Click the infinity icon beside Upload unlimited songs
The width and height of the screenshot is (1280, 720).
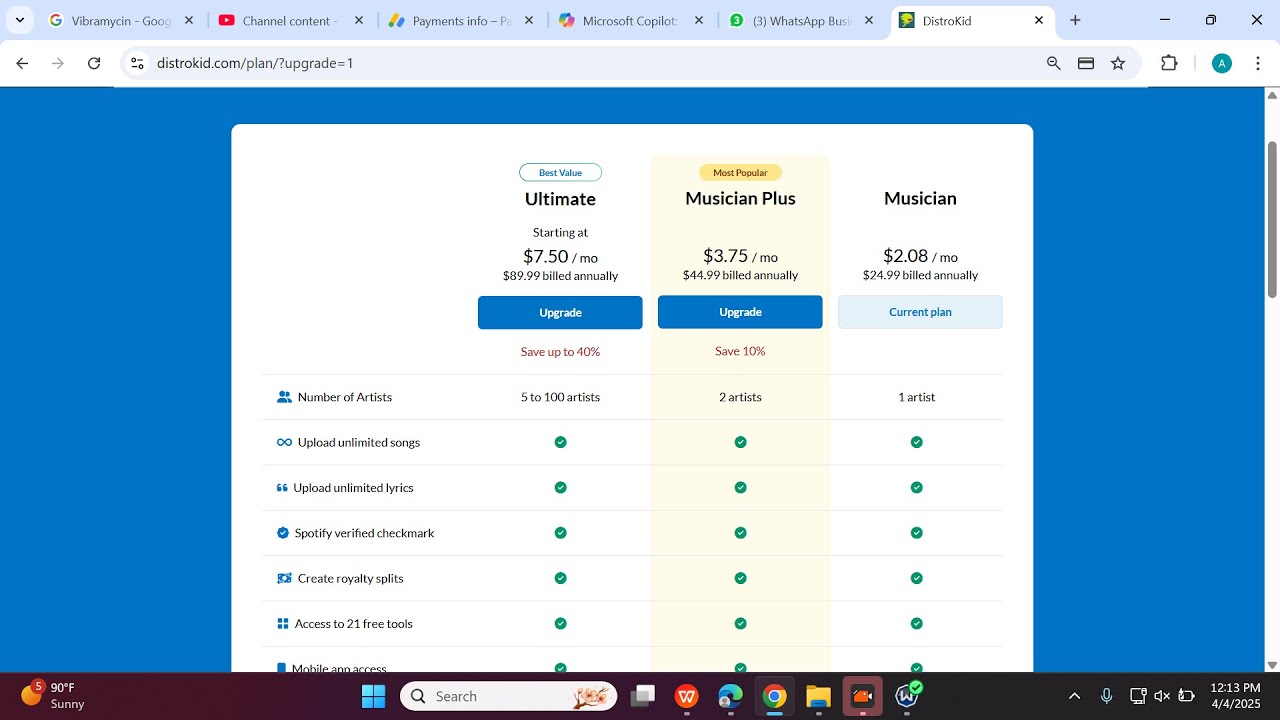click(284, 442)
